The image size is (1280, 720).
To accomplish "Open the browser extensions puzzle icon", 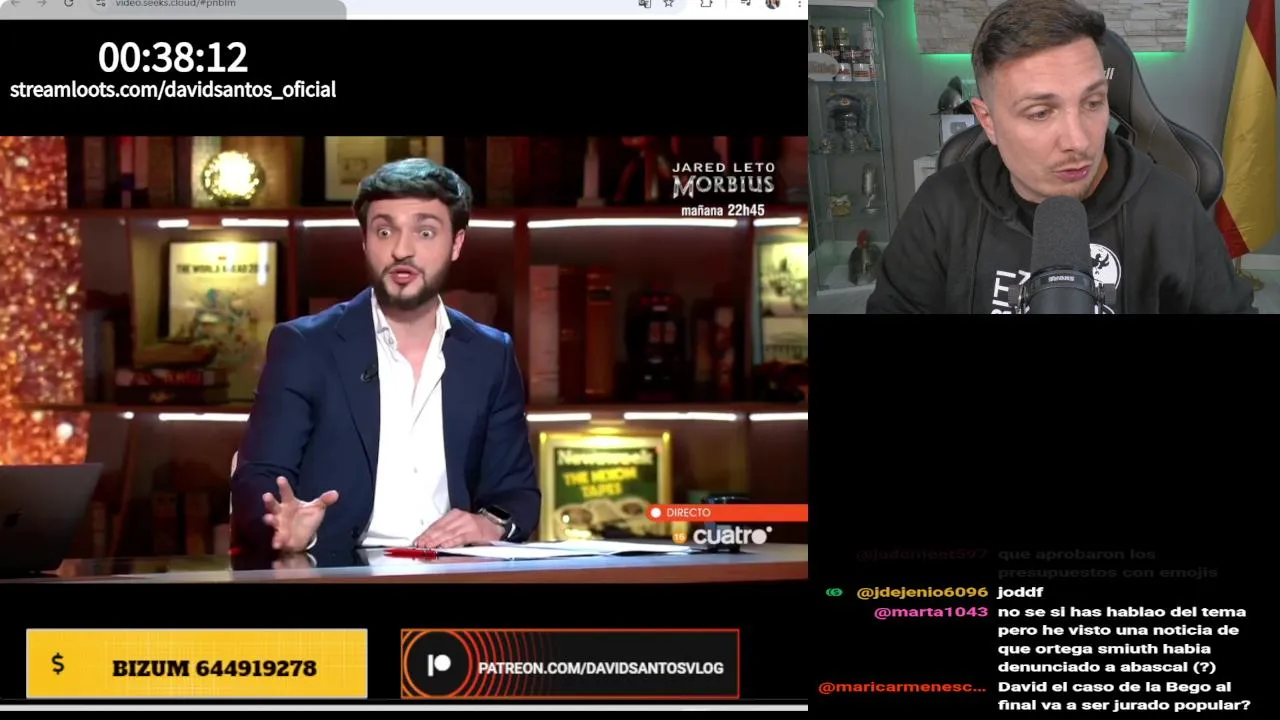I will pyautogui.click(x=707, y=4).
